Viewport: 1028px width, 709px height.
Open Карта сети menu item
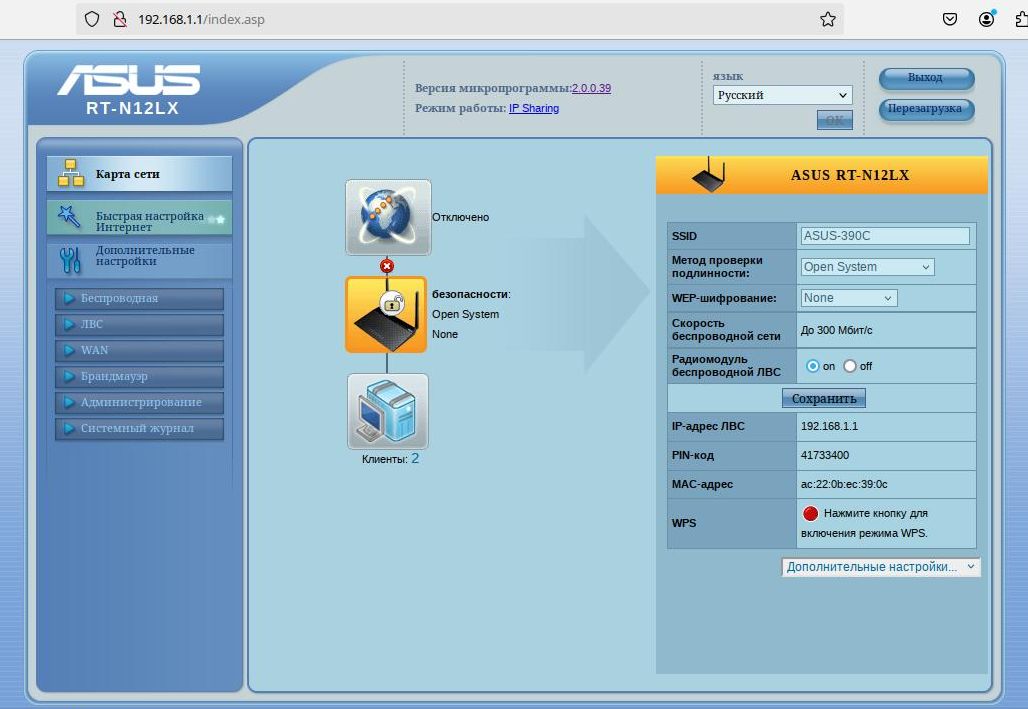(x=139, y=174)
